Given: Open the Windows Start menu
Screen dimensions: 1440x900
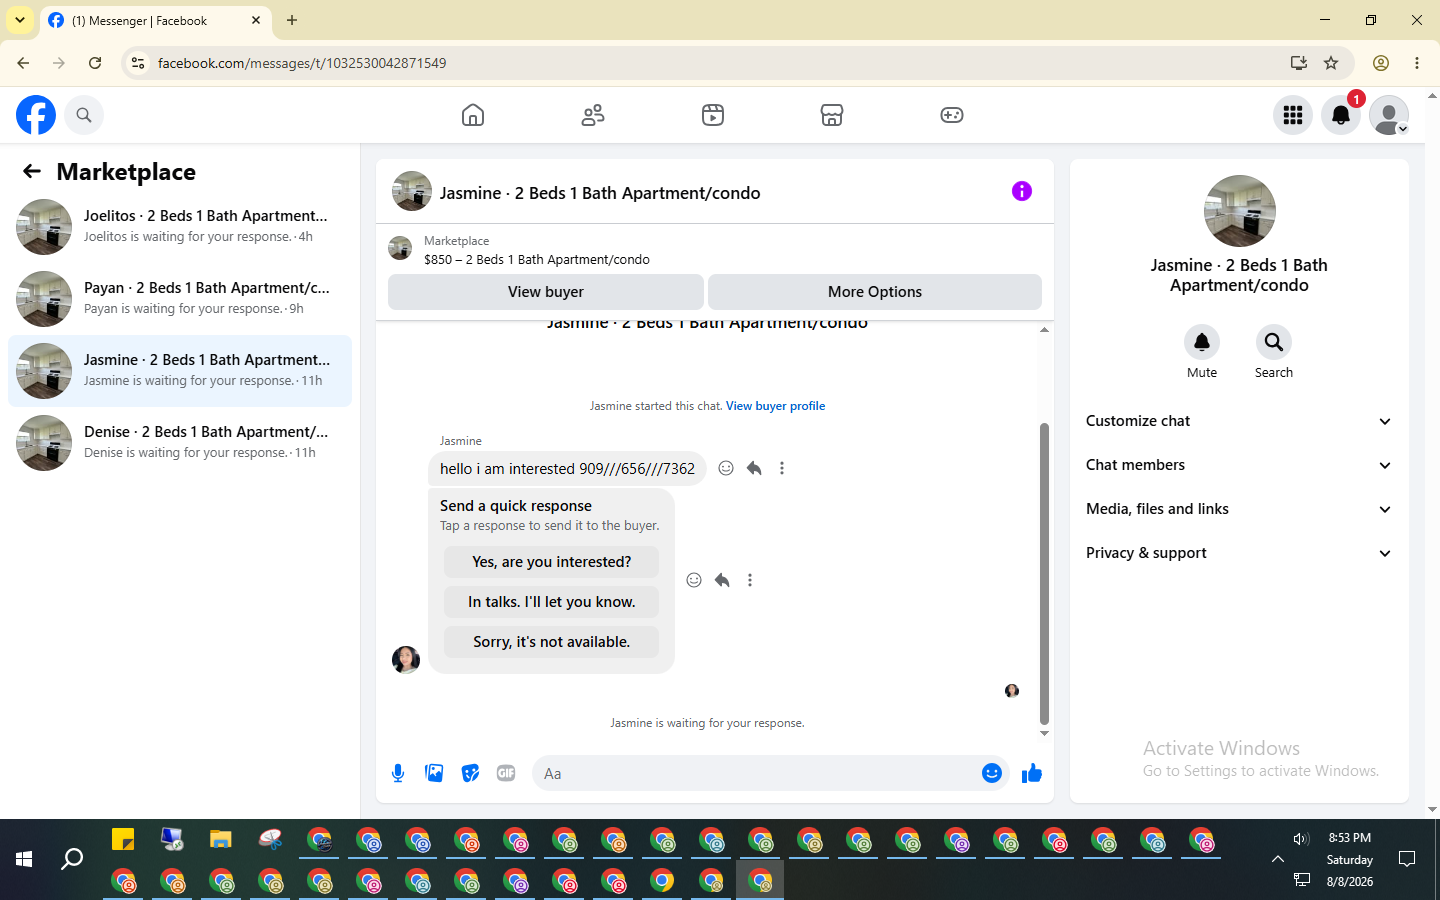Looking at the screenshot, I should 24,859.
